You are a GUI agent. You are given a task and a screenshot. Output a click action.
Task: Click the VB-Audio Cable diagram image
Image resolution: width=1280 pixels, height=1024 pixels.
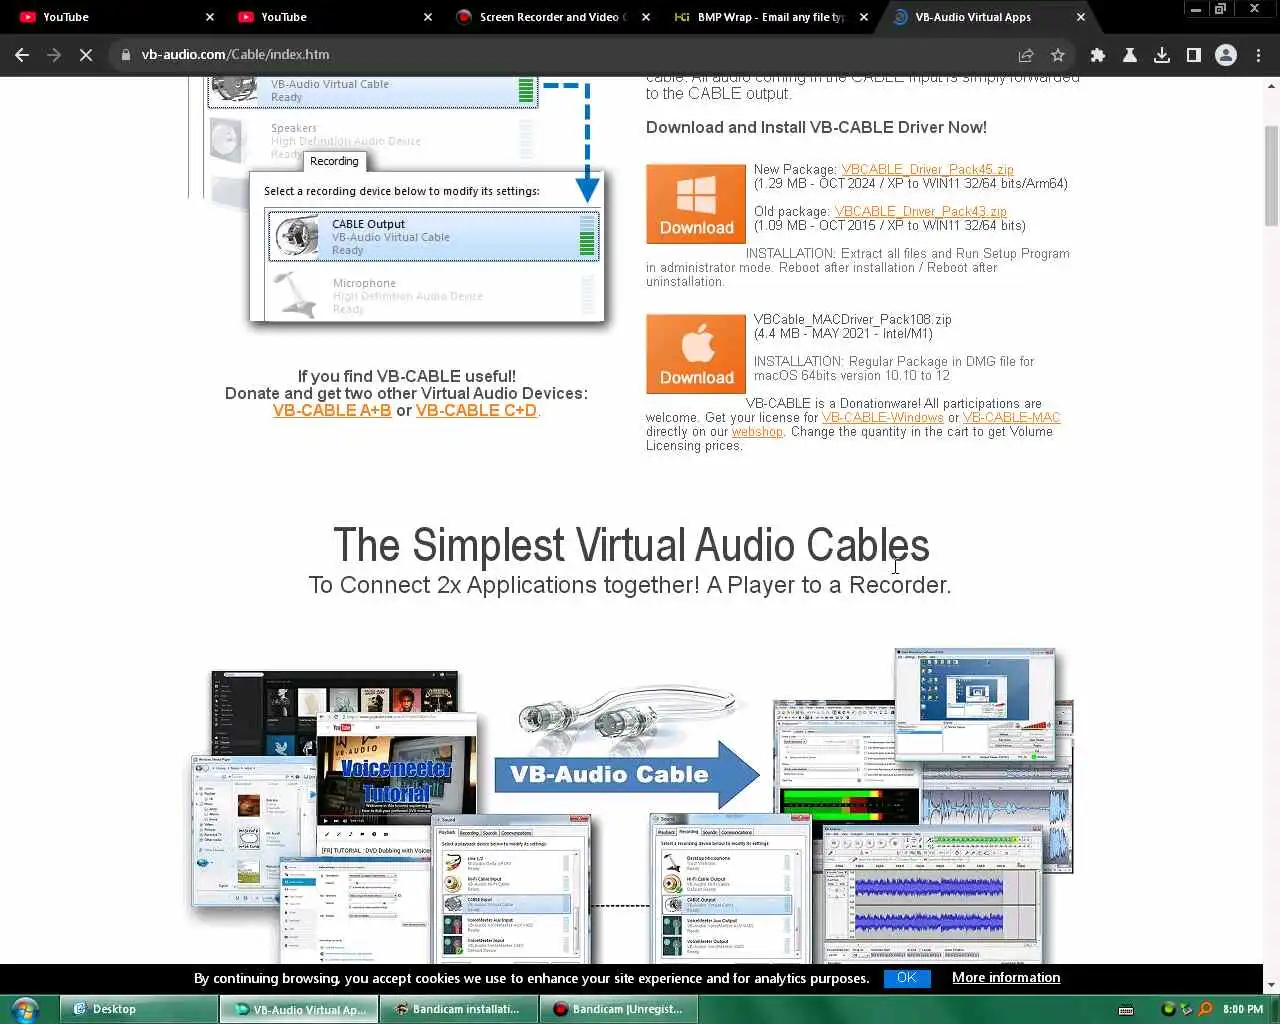click(630, 805)
